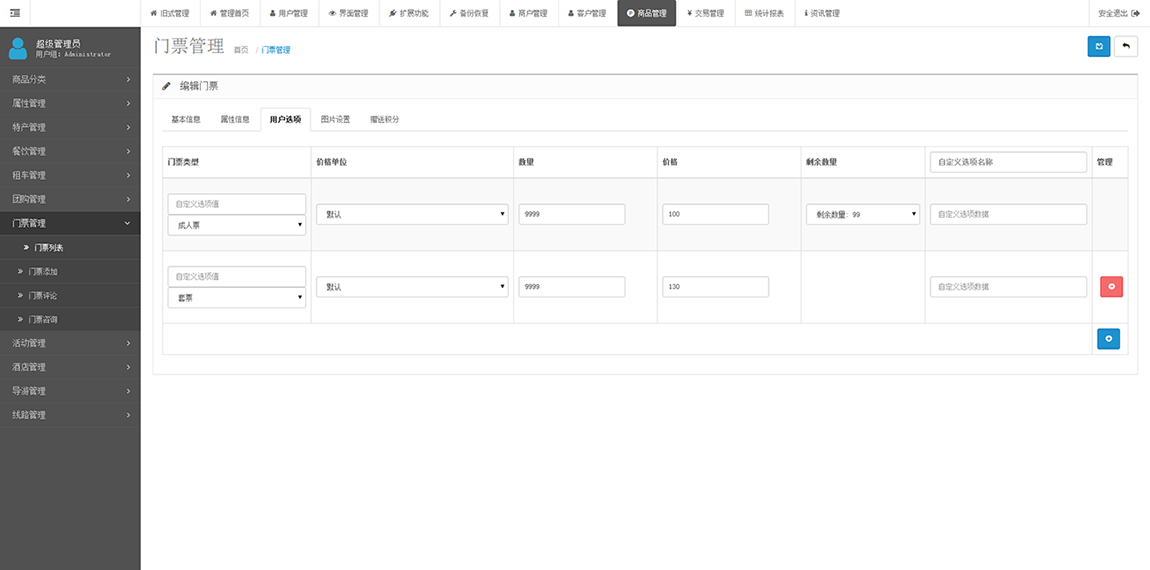Click 自定义选项名称 header input field
This screenshot has width=1150, height=570.
tap(1008, 162)
